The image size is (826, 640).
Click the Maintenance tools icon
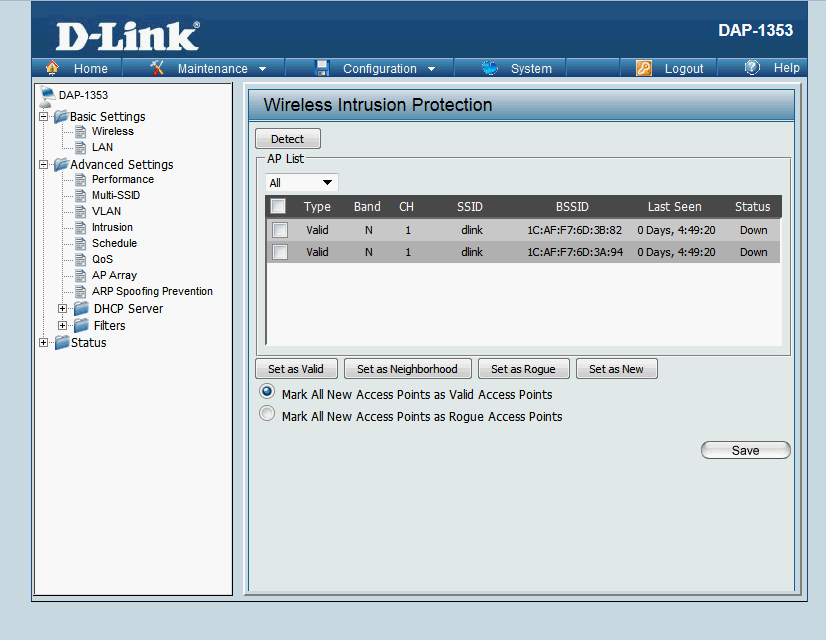point(157,68)
